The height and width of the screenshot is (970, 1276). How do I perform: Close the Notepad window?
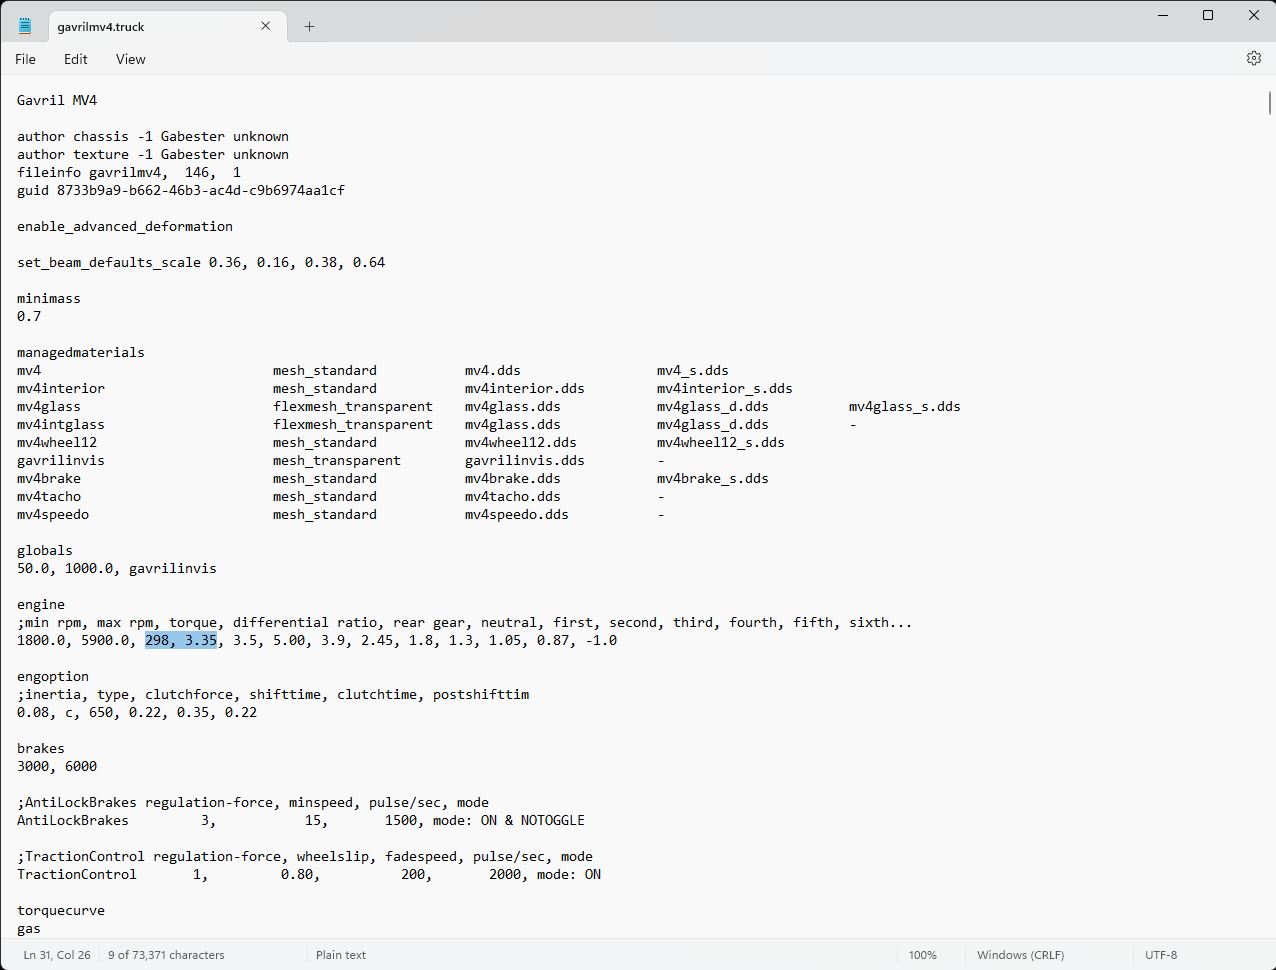(1253, 15)
